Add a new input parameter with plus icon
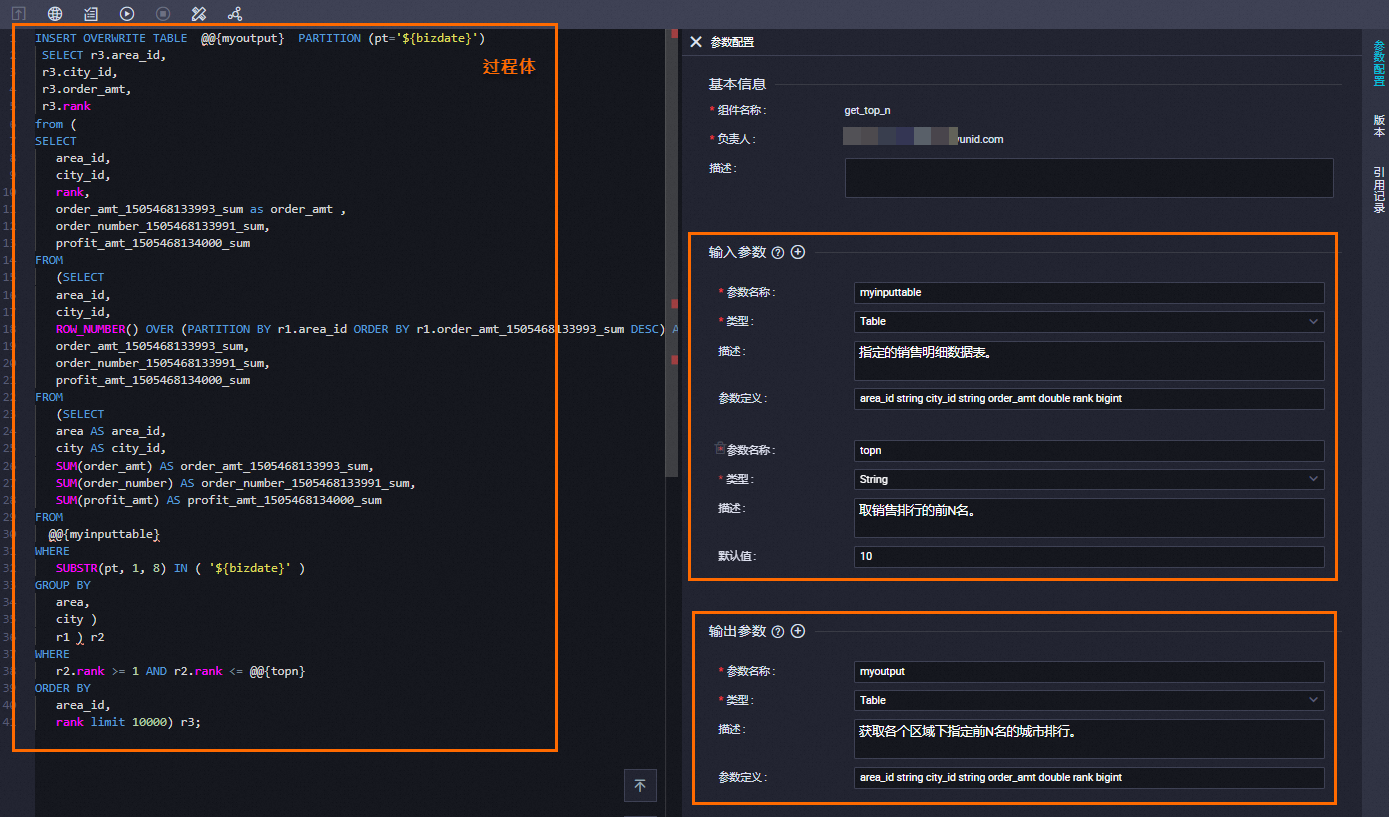1389x817 pixels. [x=798, y=252]
